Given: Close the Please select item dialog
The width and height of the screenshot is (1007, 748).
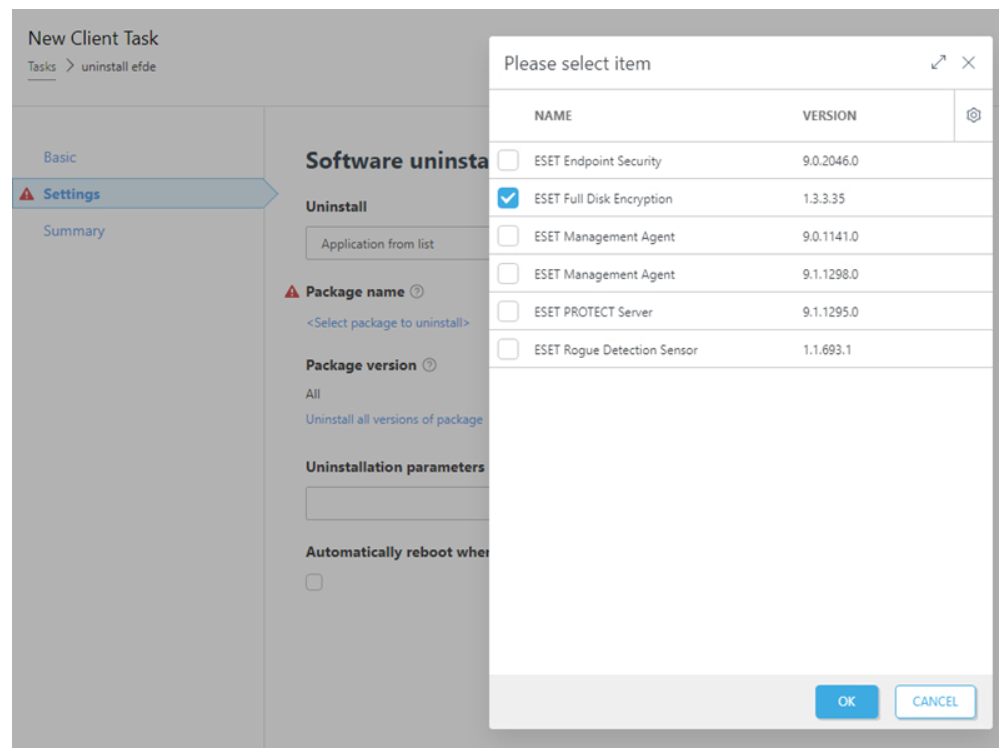Looking at the screenshot, I should tap(968, 62).
